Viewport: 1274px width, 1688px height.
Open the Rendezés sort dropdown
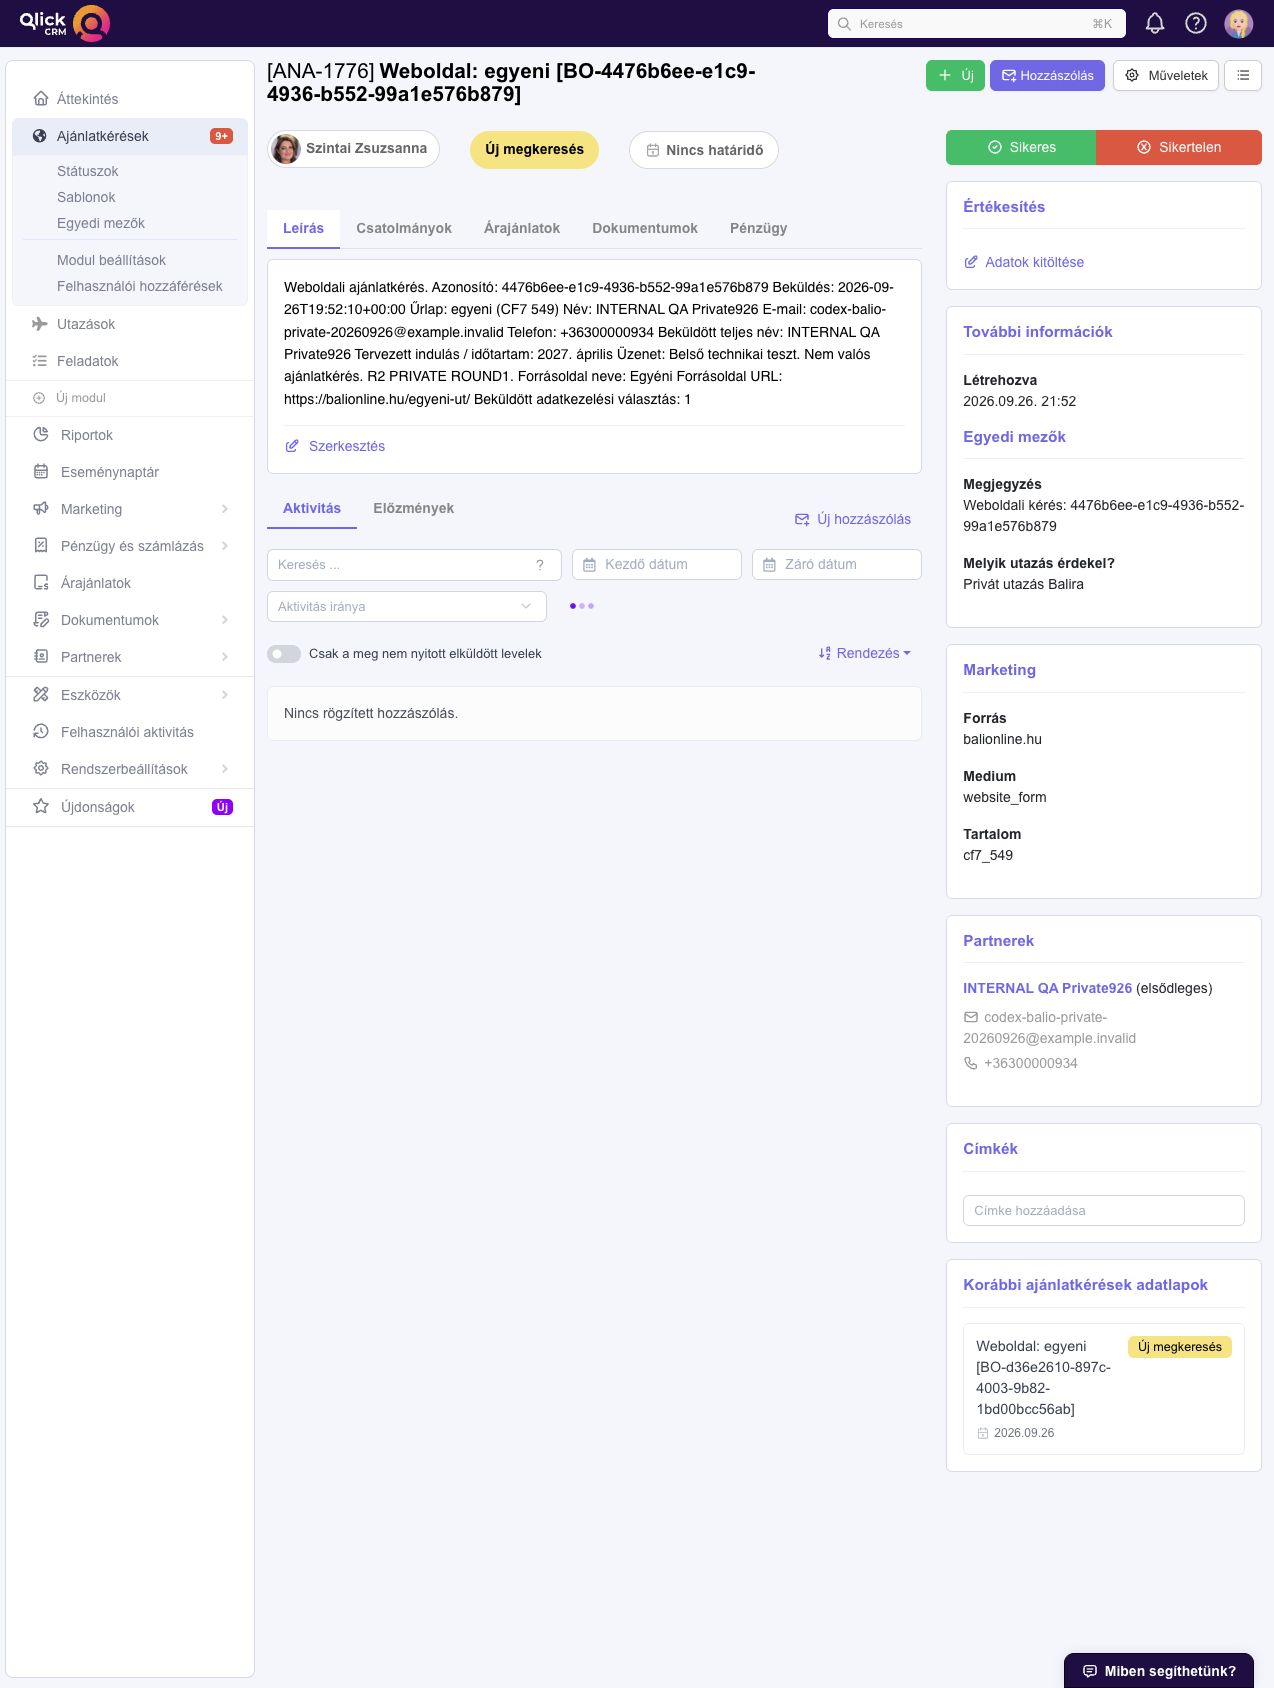[865, 653]
